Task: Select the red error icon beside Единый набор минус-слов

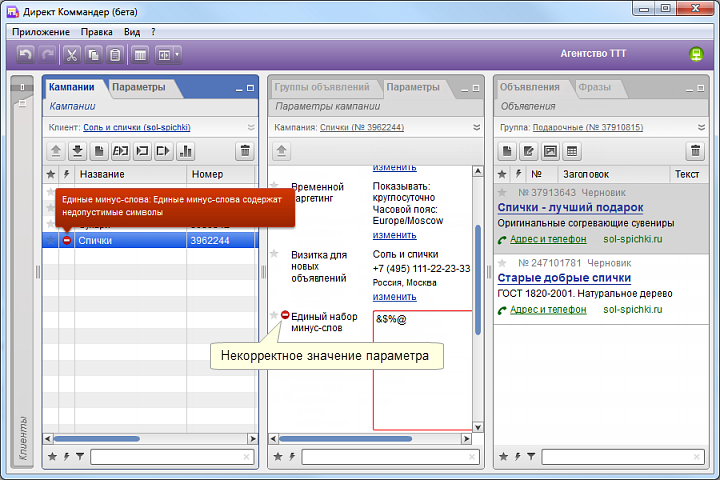Action: pos(285,315)
